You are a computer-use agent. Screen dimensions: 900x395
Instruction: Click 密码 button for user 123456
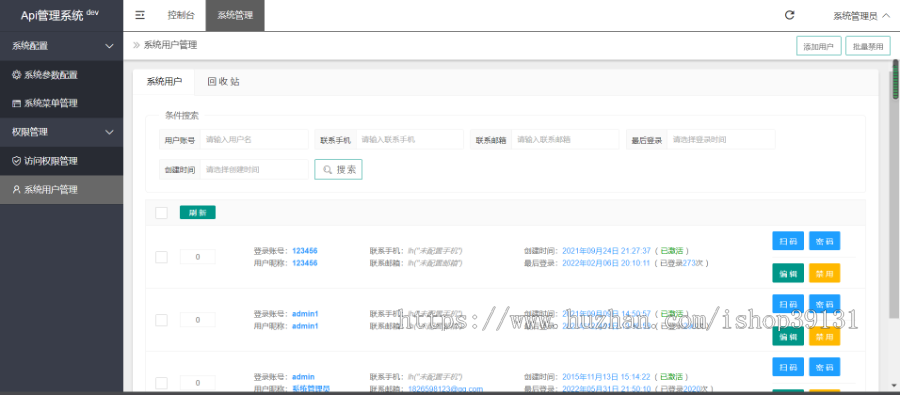825,241
